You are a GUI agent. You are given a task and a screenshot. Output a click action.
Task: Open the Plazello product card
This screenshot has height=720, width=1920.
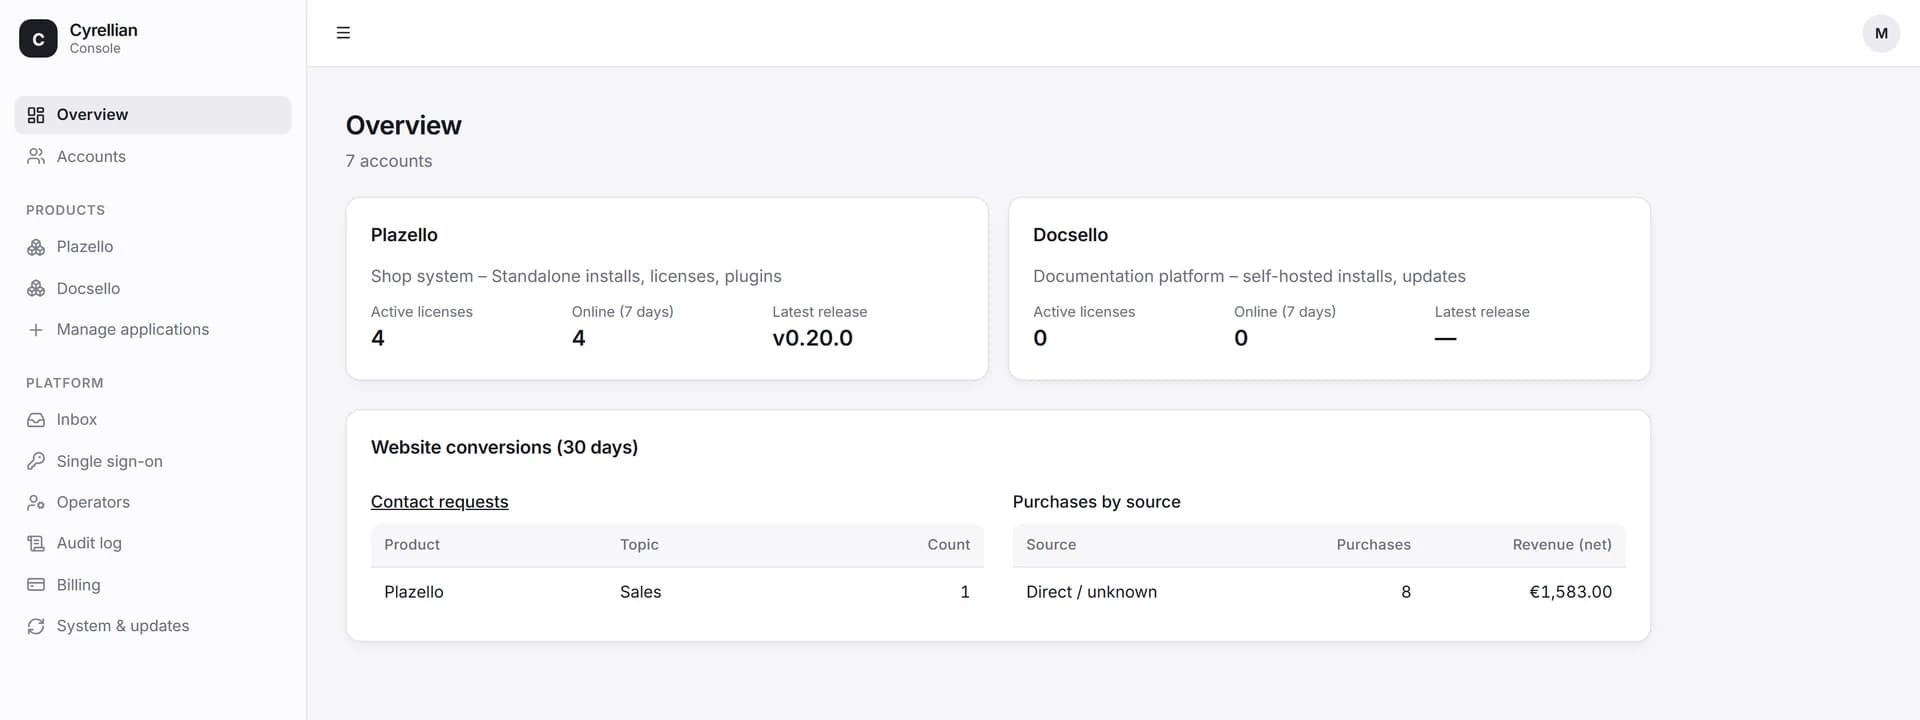point(667,289)
